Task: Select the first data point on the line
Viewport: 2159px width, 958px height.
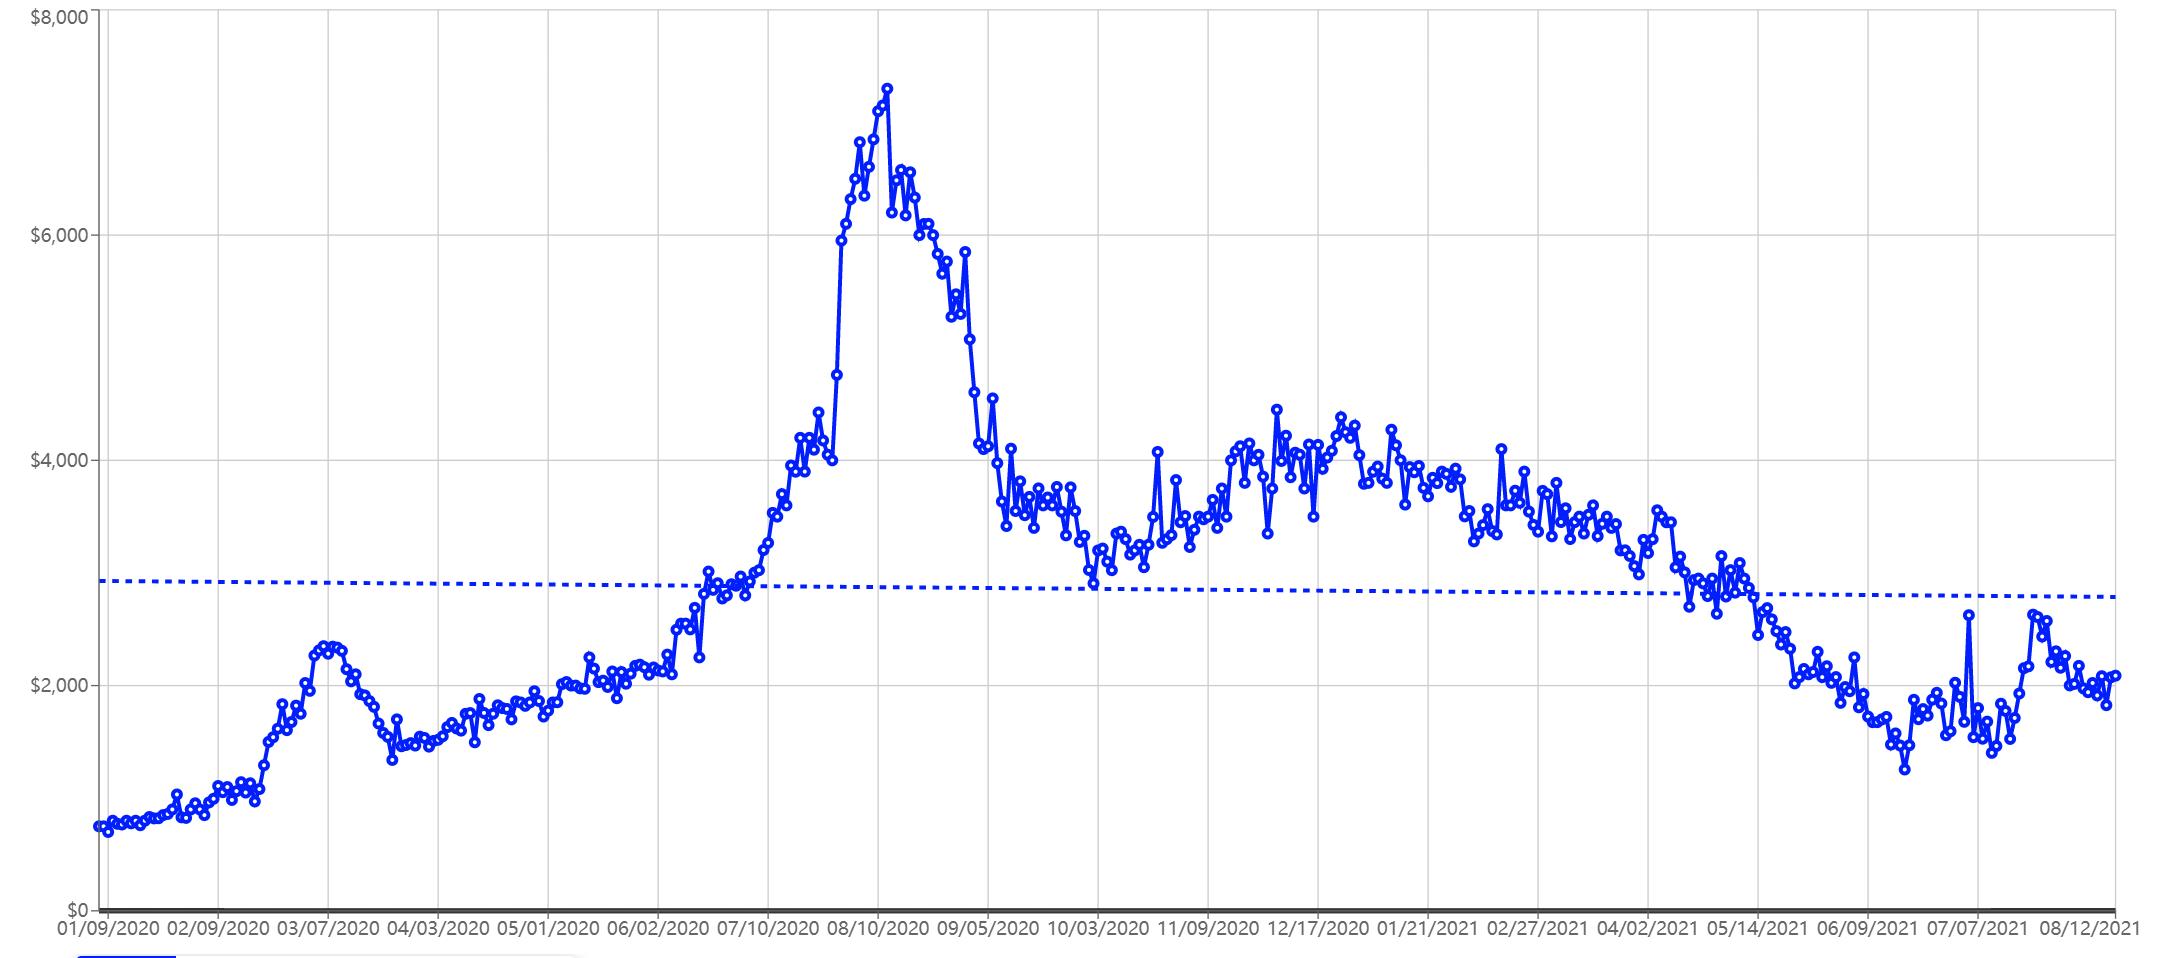Action: [98, 826]
